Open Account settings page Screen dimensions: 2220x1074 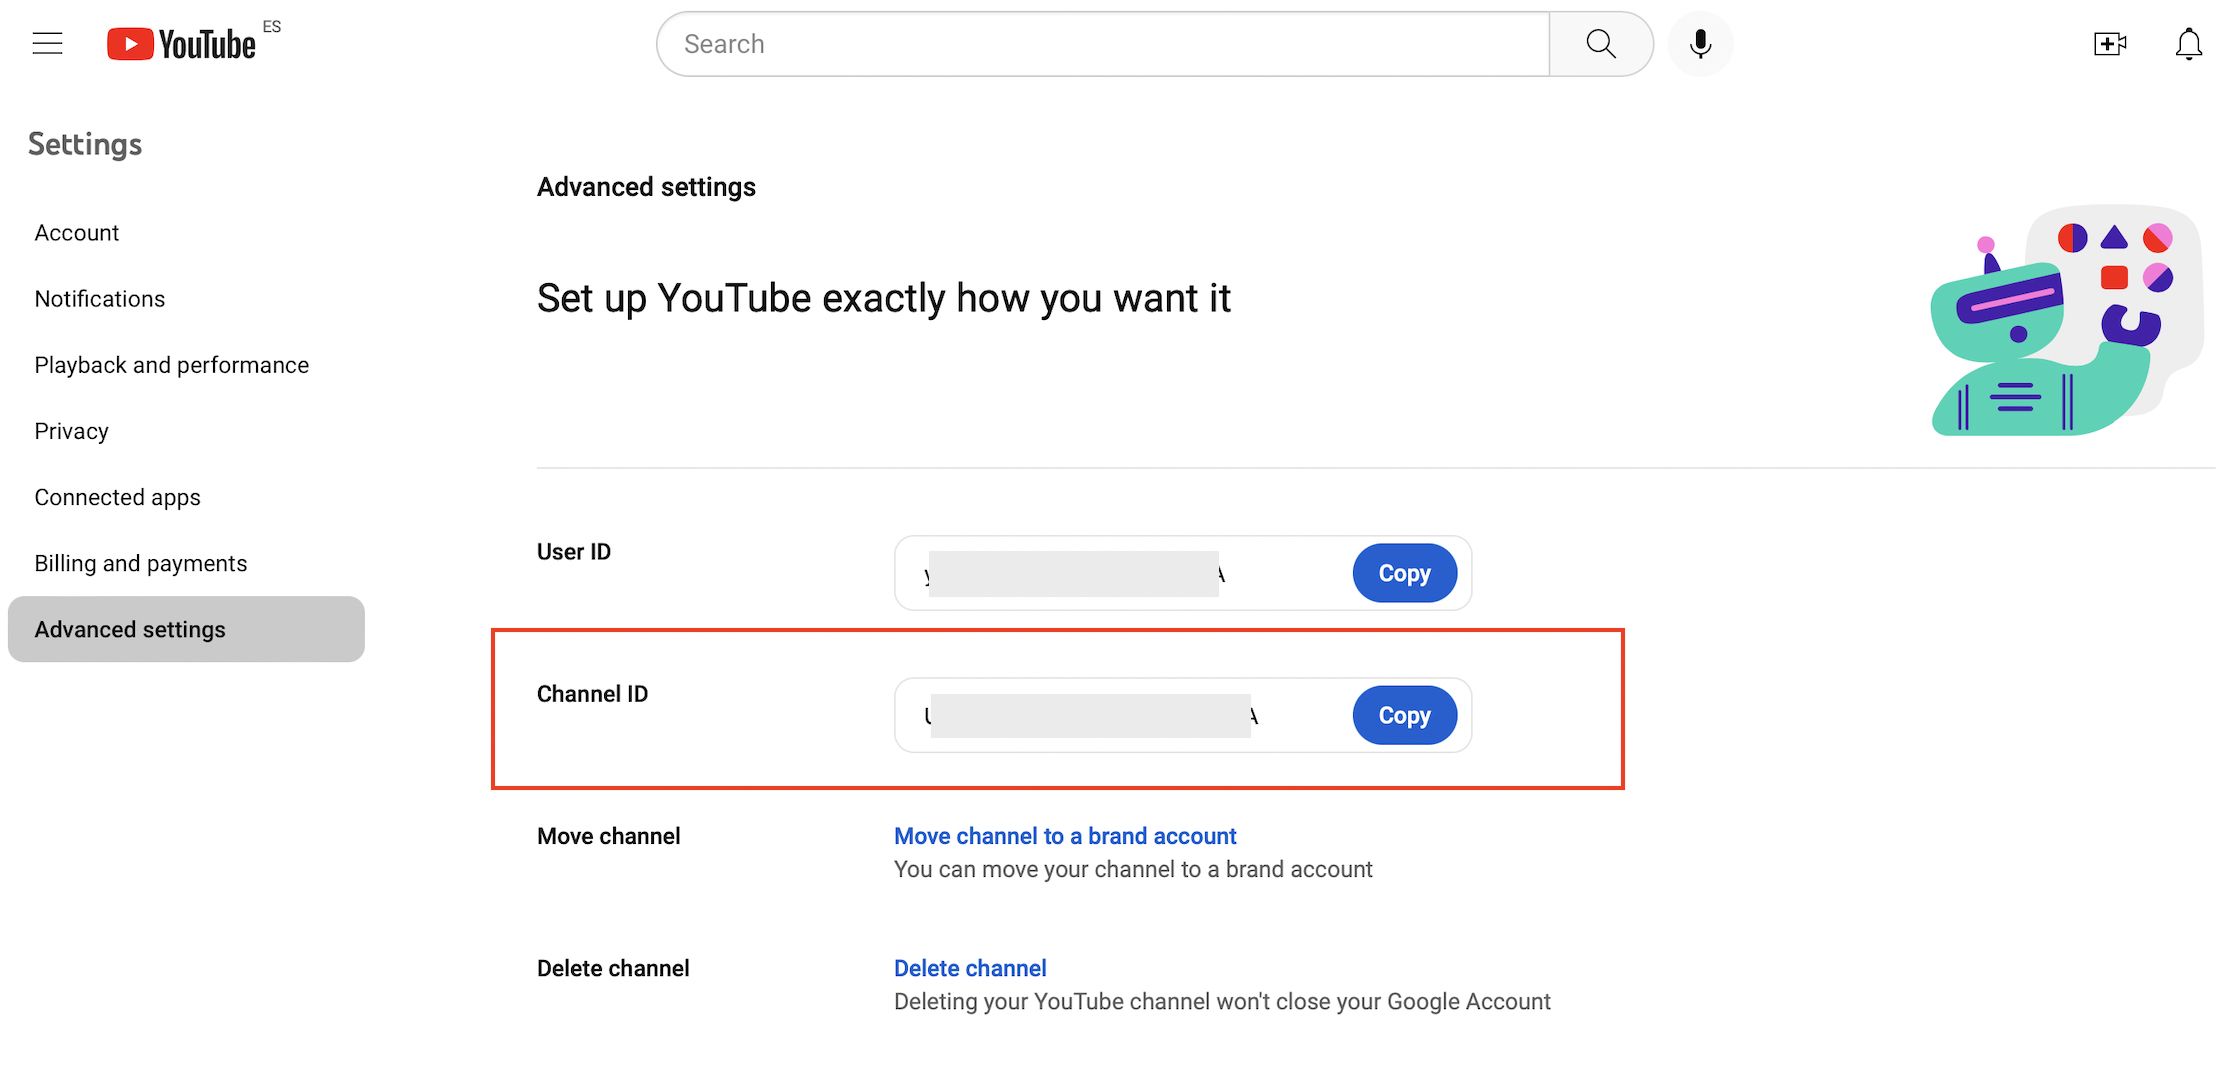(77, 233)
